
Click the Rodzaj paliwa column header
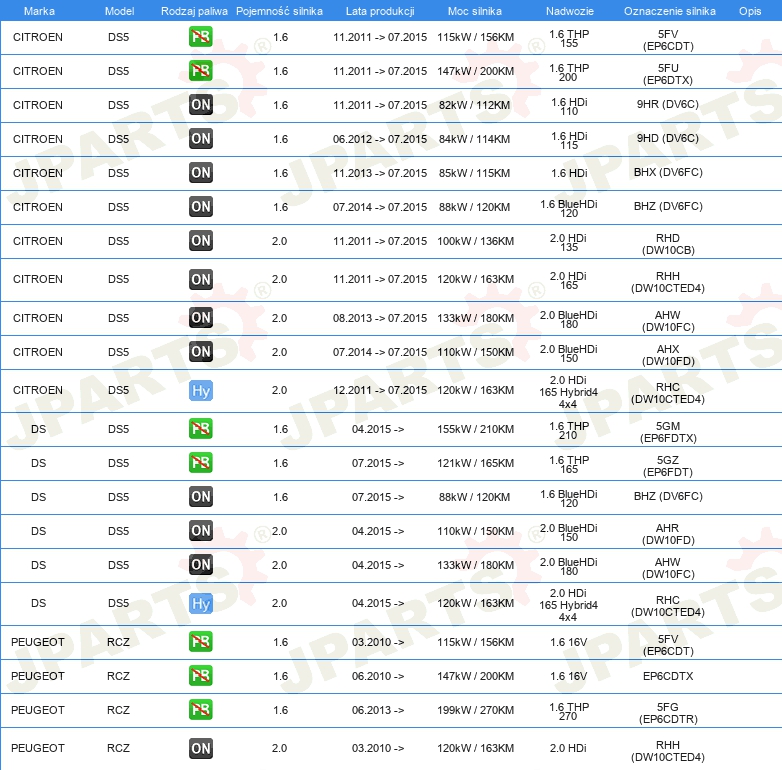[194, 10]
